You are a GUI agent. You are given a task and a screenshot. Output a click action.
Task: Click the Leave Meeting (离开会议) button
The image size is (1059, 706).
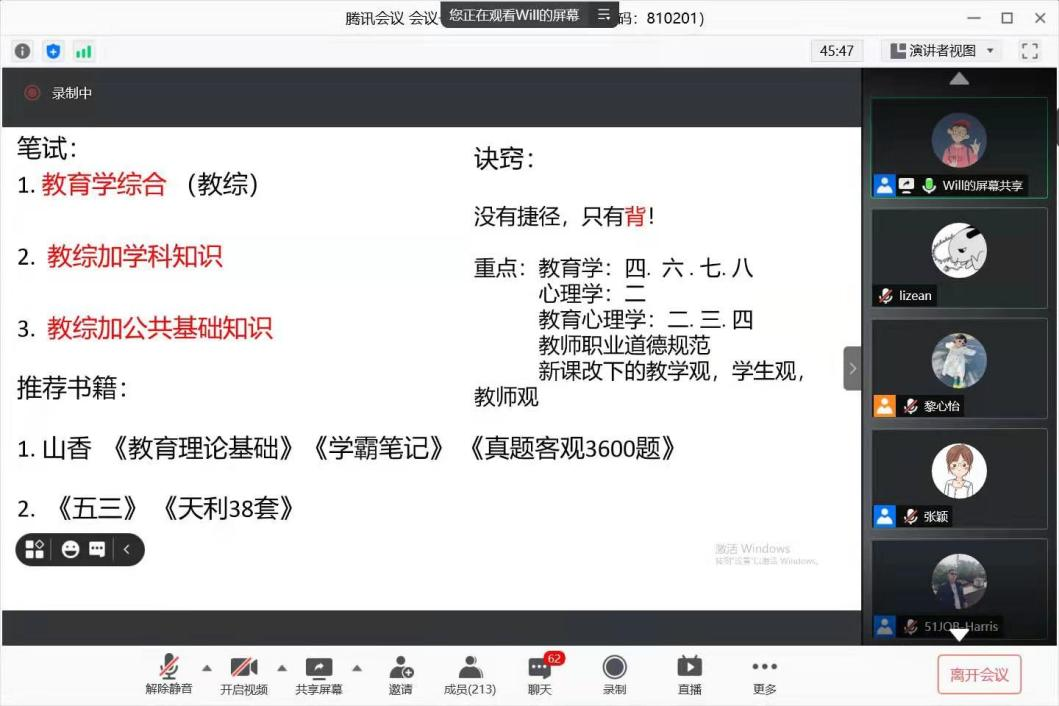click(x=979, y=674)
